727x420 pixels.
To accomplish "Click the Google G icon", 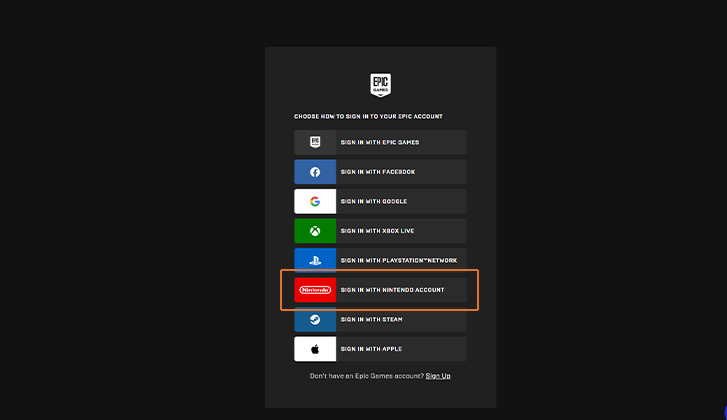I will (x=315, y=201).
